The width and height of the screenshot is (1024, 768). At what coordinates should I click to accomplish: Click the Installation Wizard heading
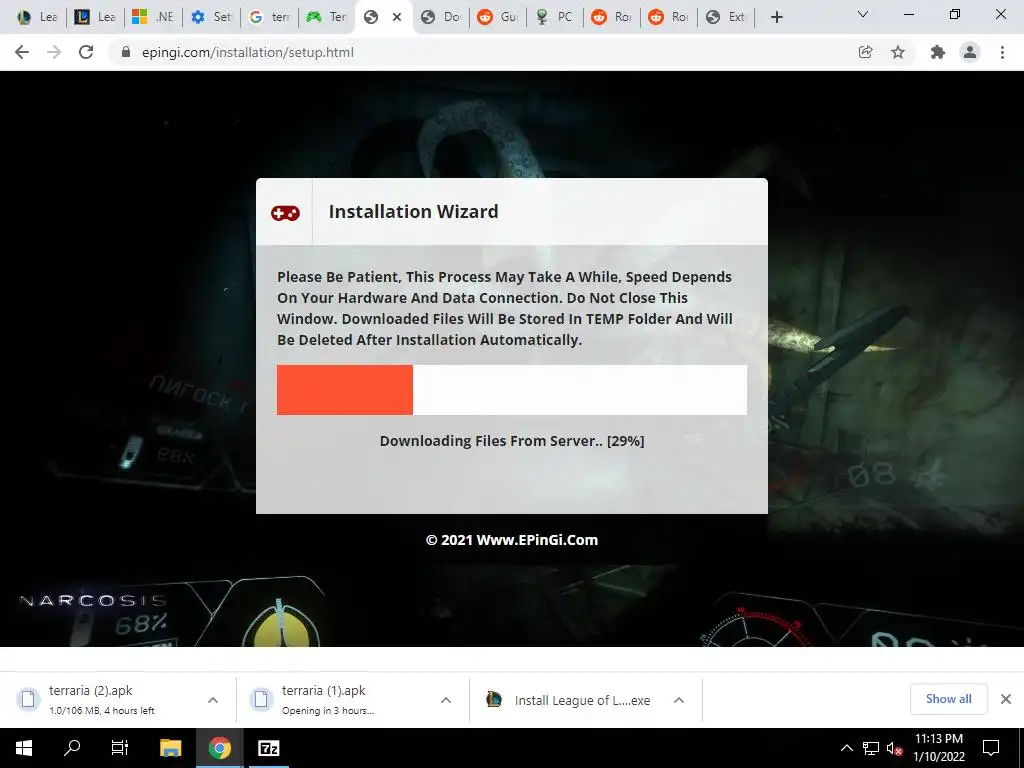[x=413, y=212]
